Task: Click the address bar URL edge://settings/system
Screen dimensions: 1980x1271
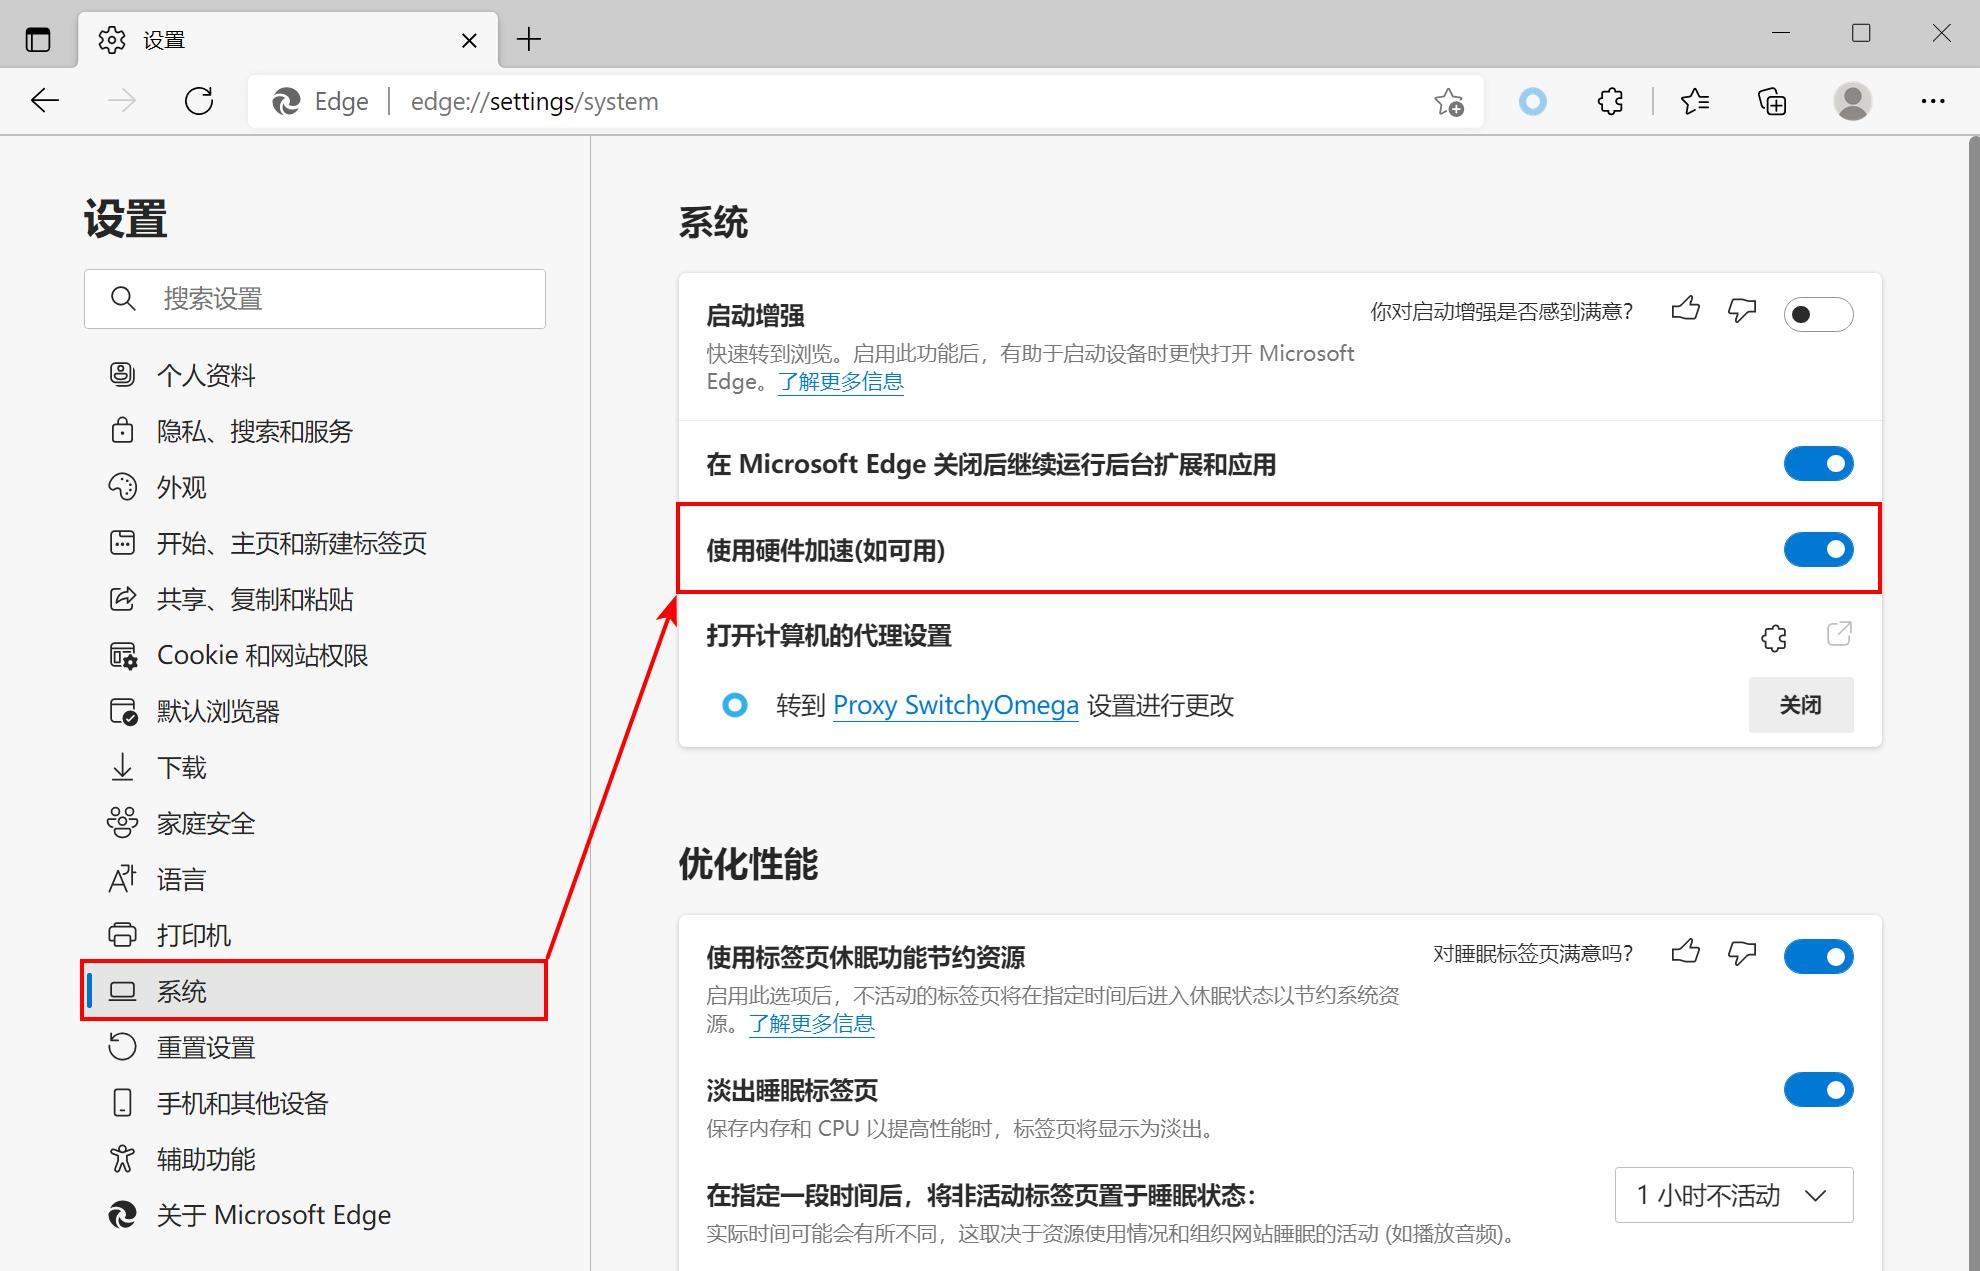Action: pos(534,102)
